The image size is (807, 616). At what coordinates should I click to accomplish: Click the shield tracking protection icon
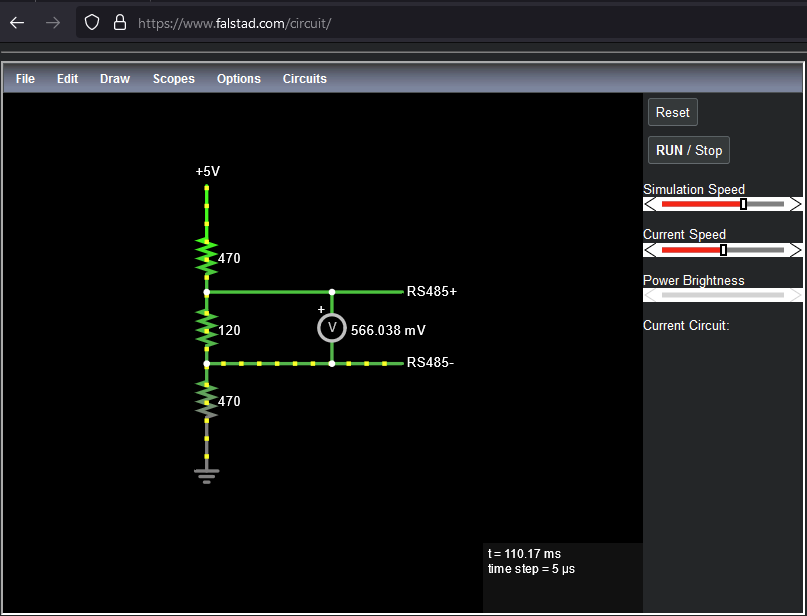pos(92,22)
